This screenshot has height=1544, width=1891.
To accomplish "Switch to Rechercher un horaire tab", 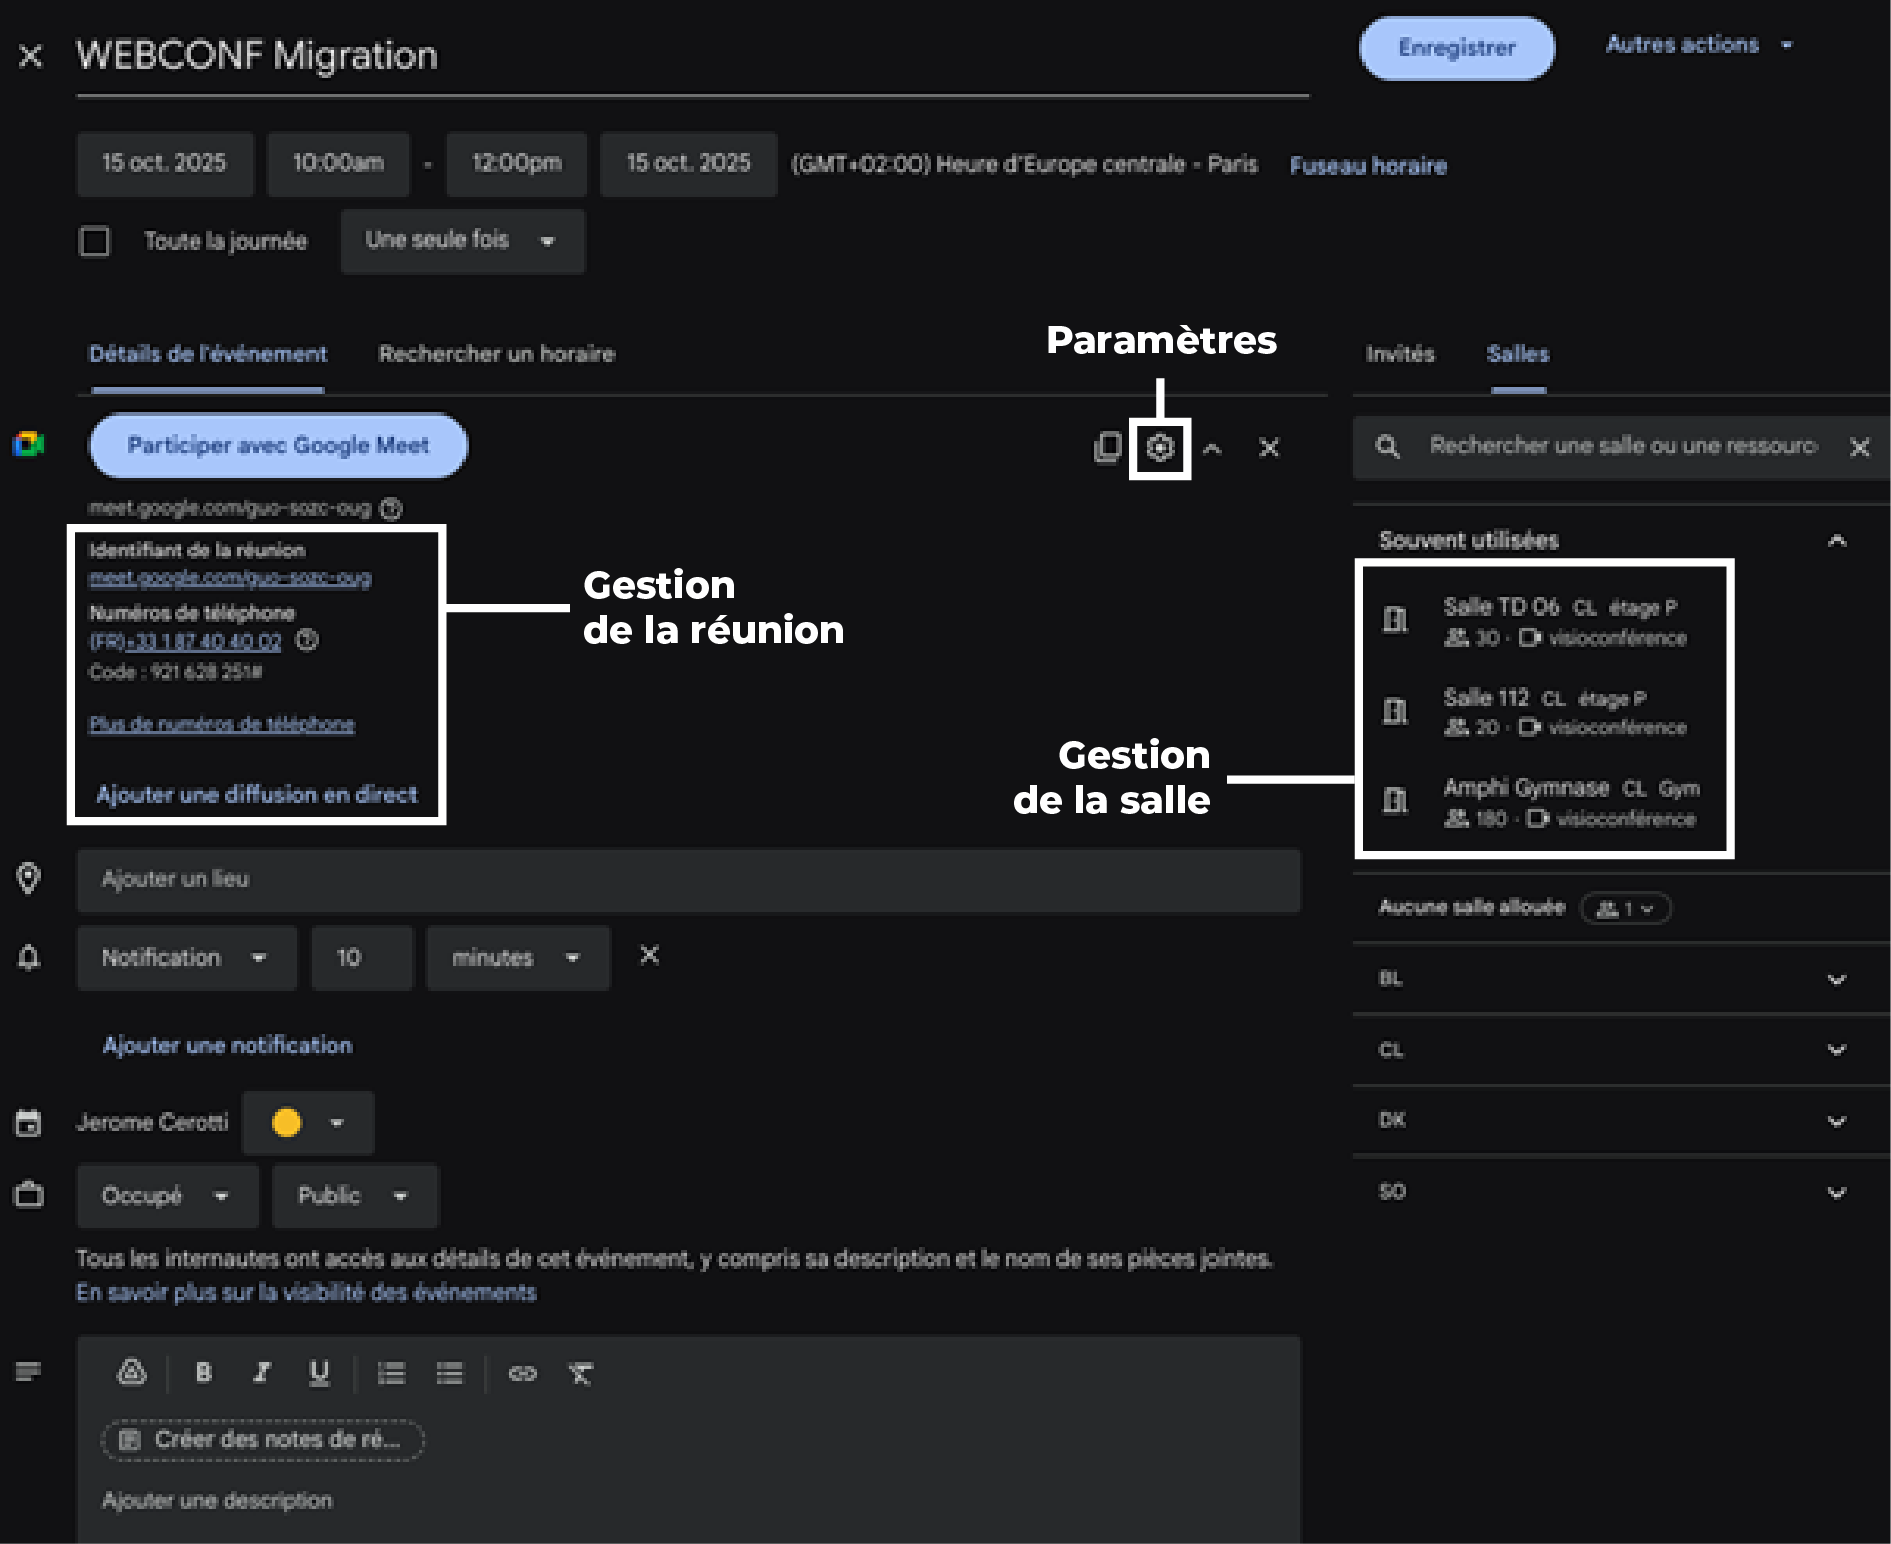I will click(496, 354).
